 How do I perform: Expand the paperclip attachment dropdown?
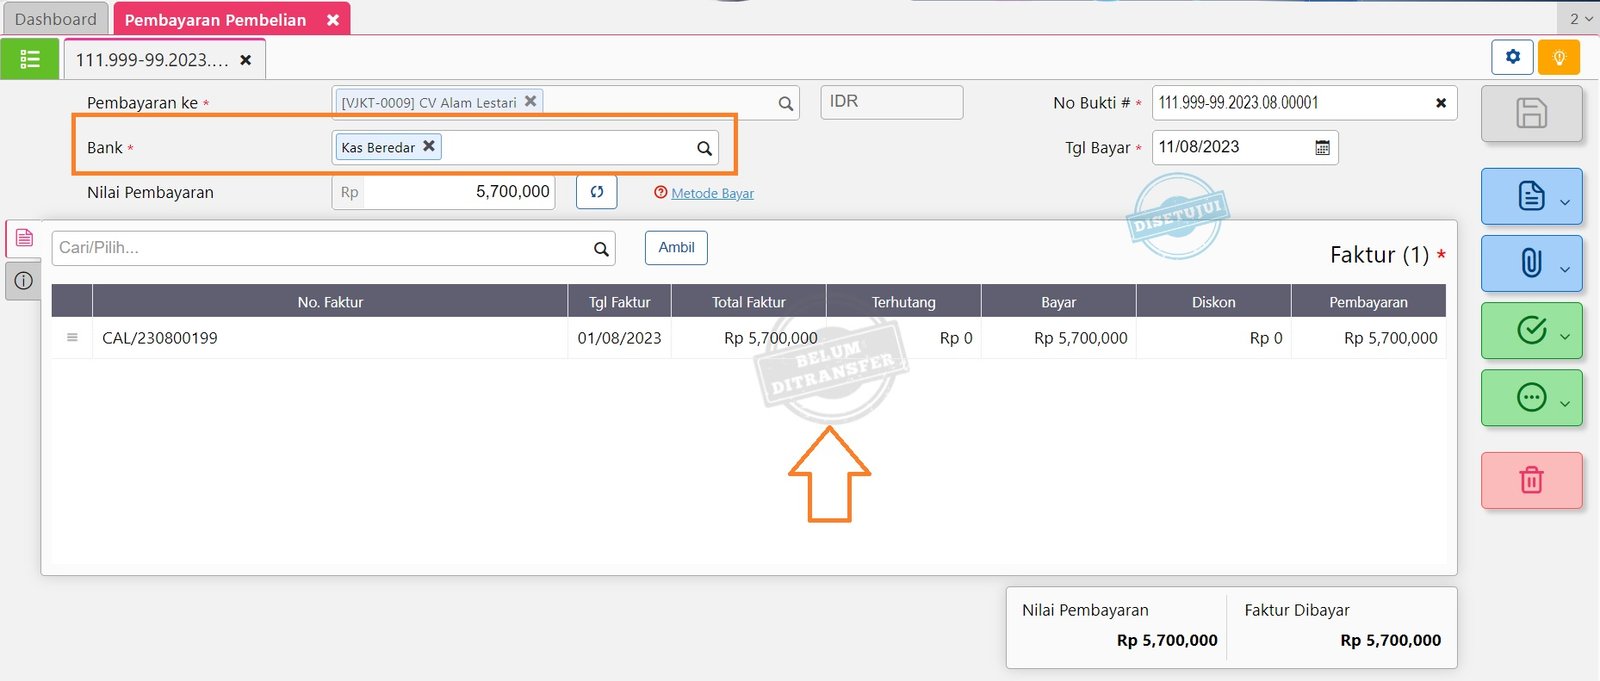(1565, 269)
